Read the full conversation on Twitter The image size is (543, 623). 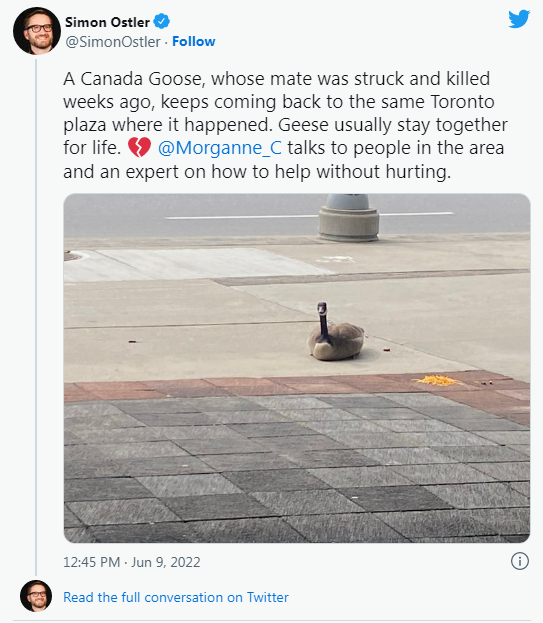tap(176, 597)
